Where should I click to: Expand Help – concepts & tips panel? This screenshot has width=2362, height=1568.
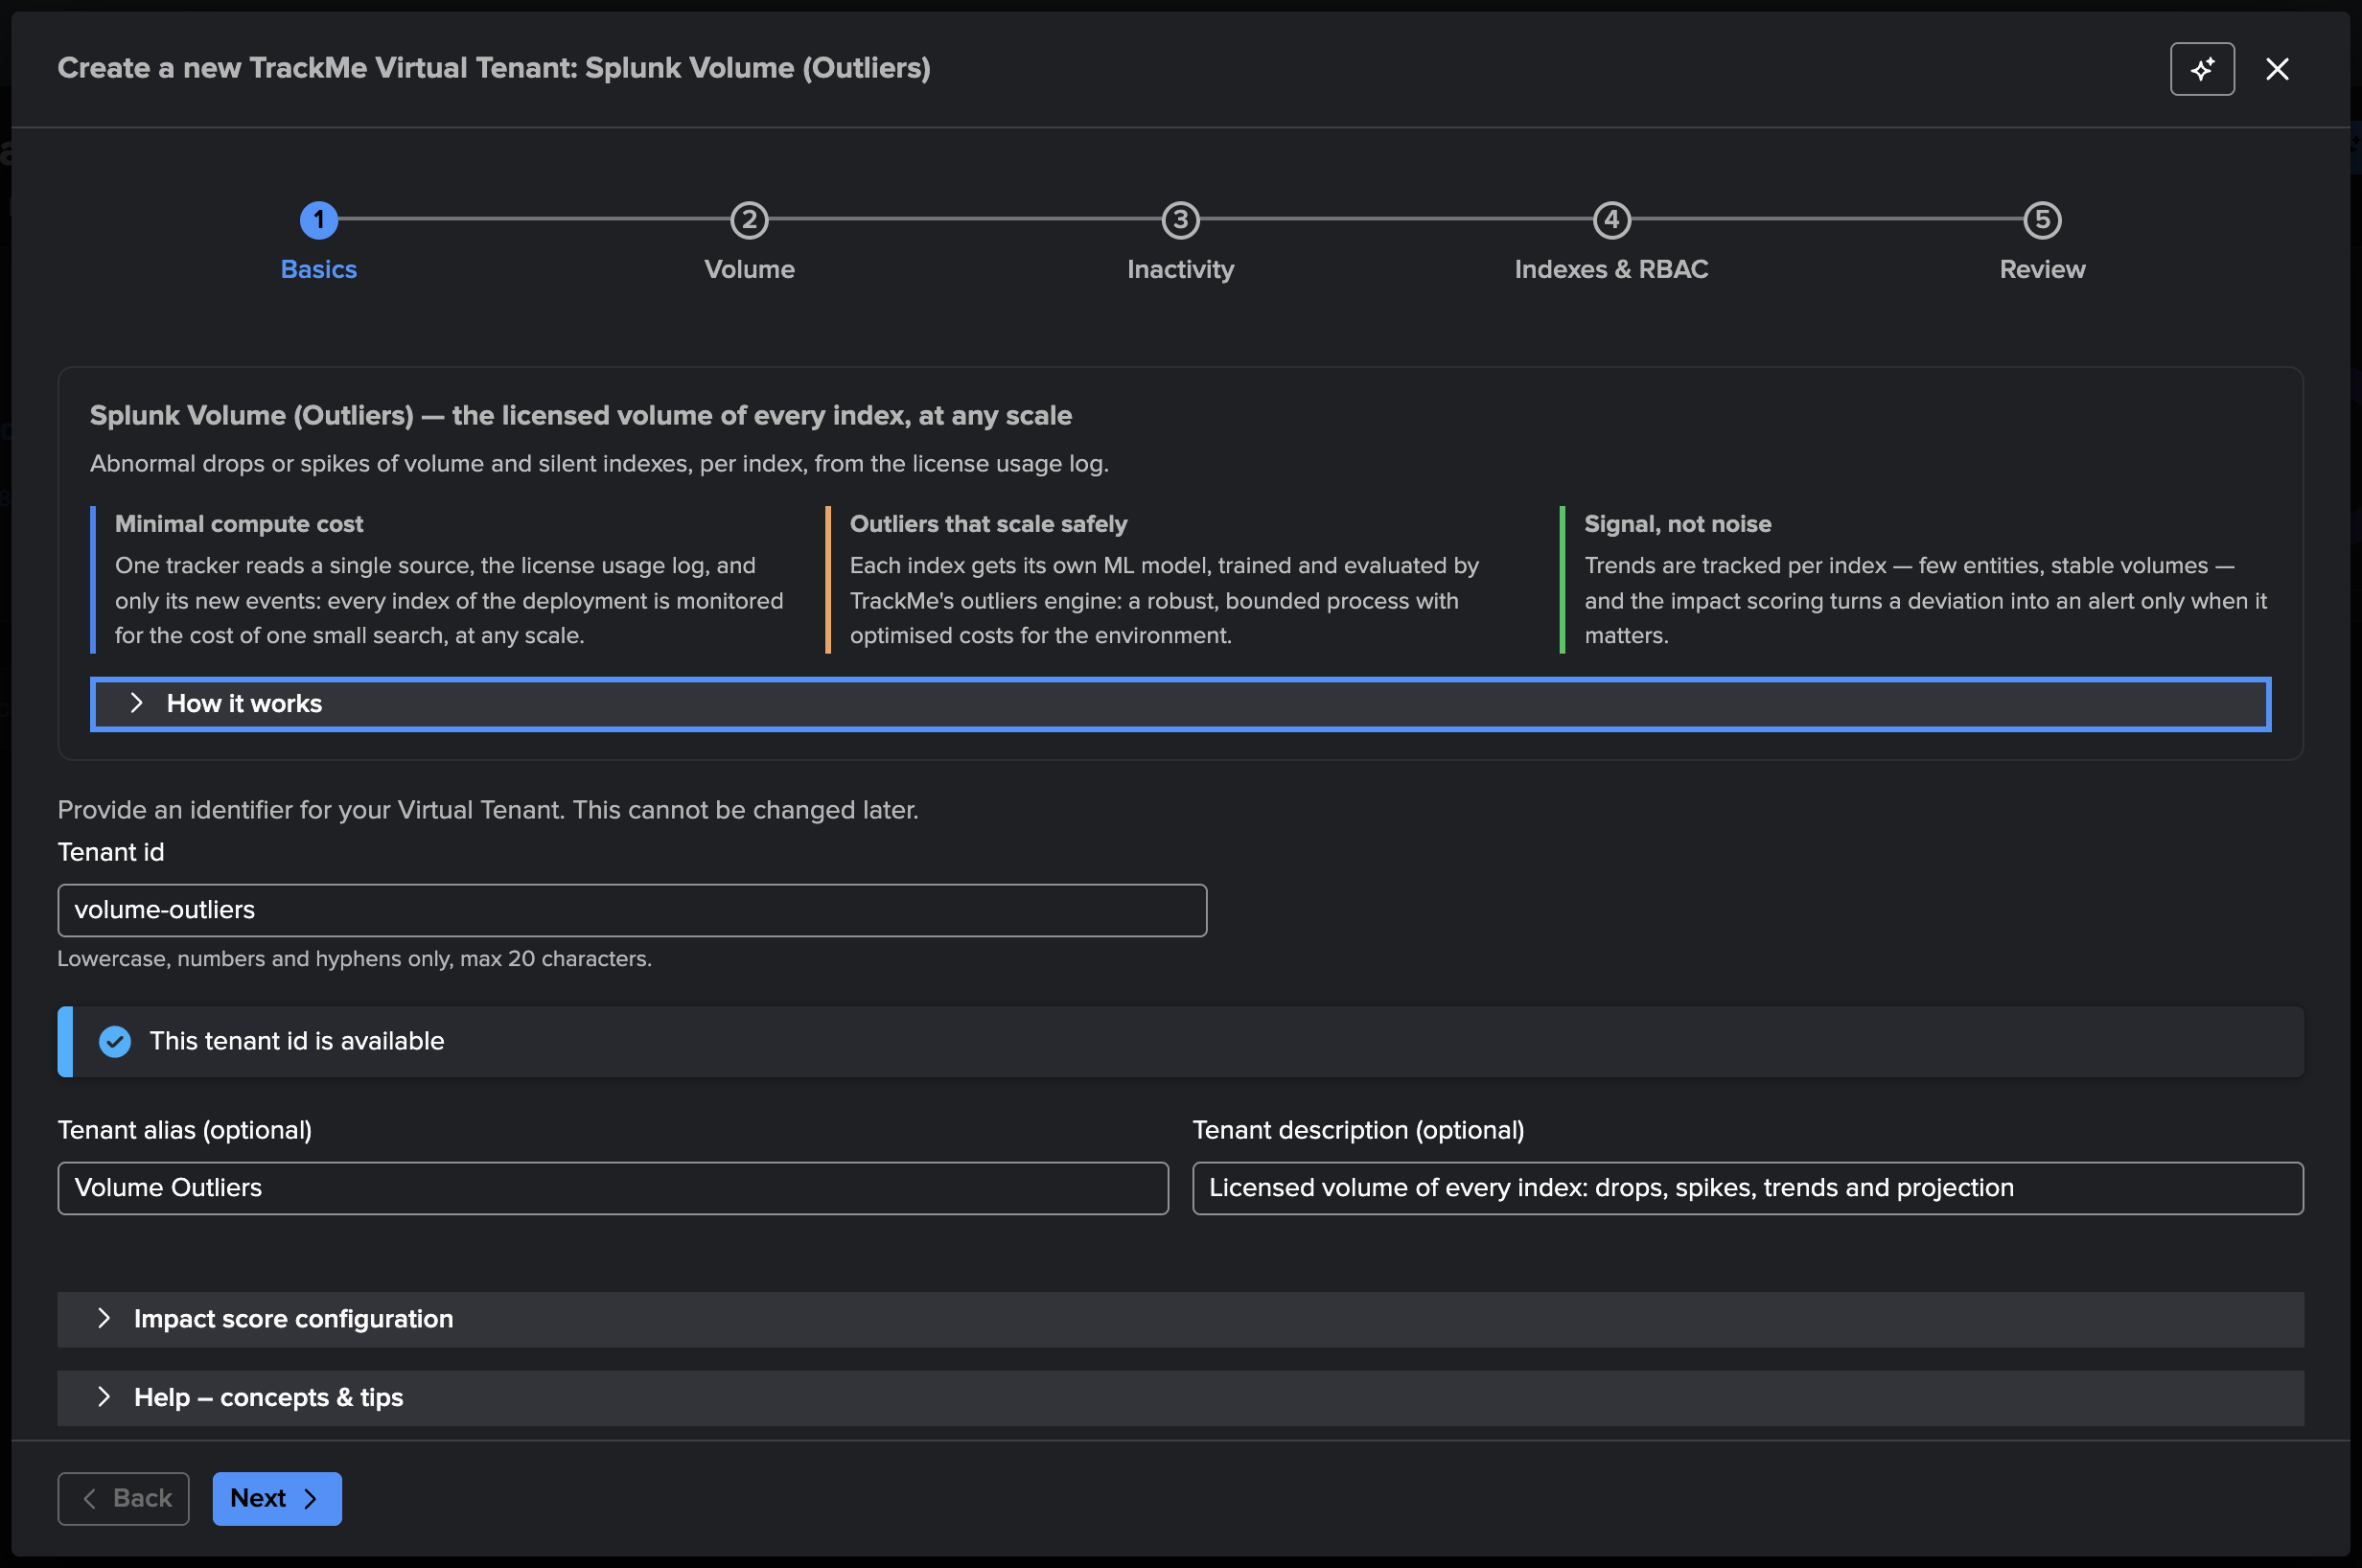(1180, 1398)
